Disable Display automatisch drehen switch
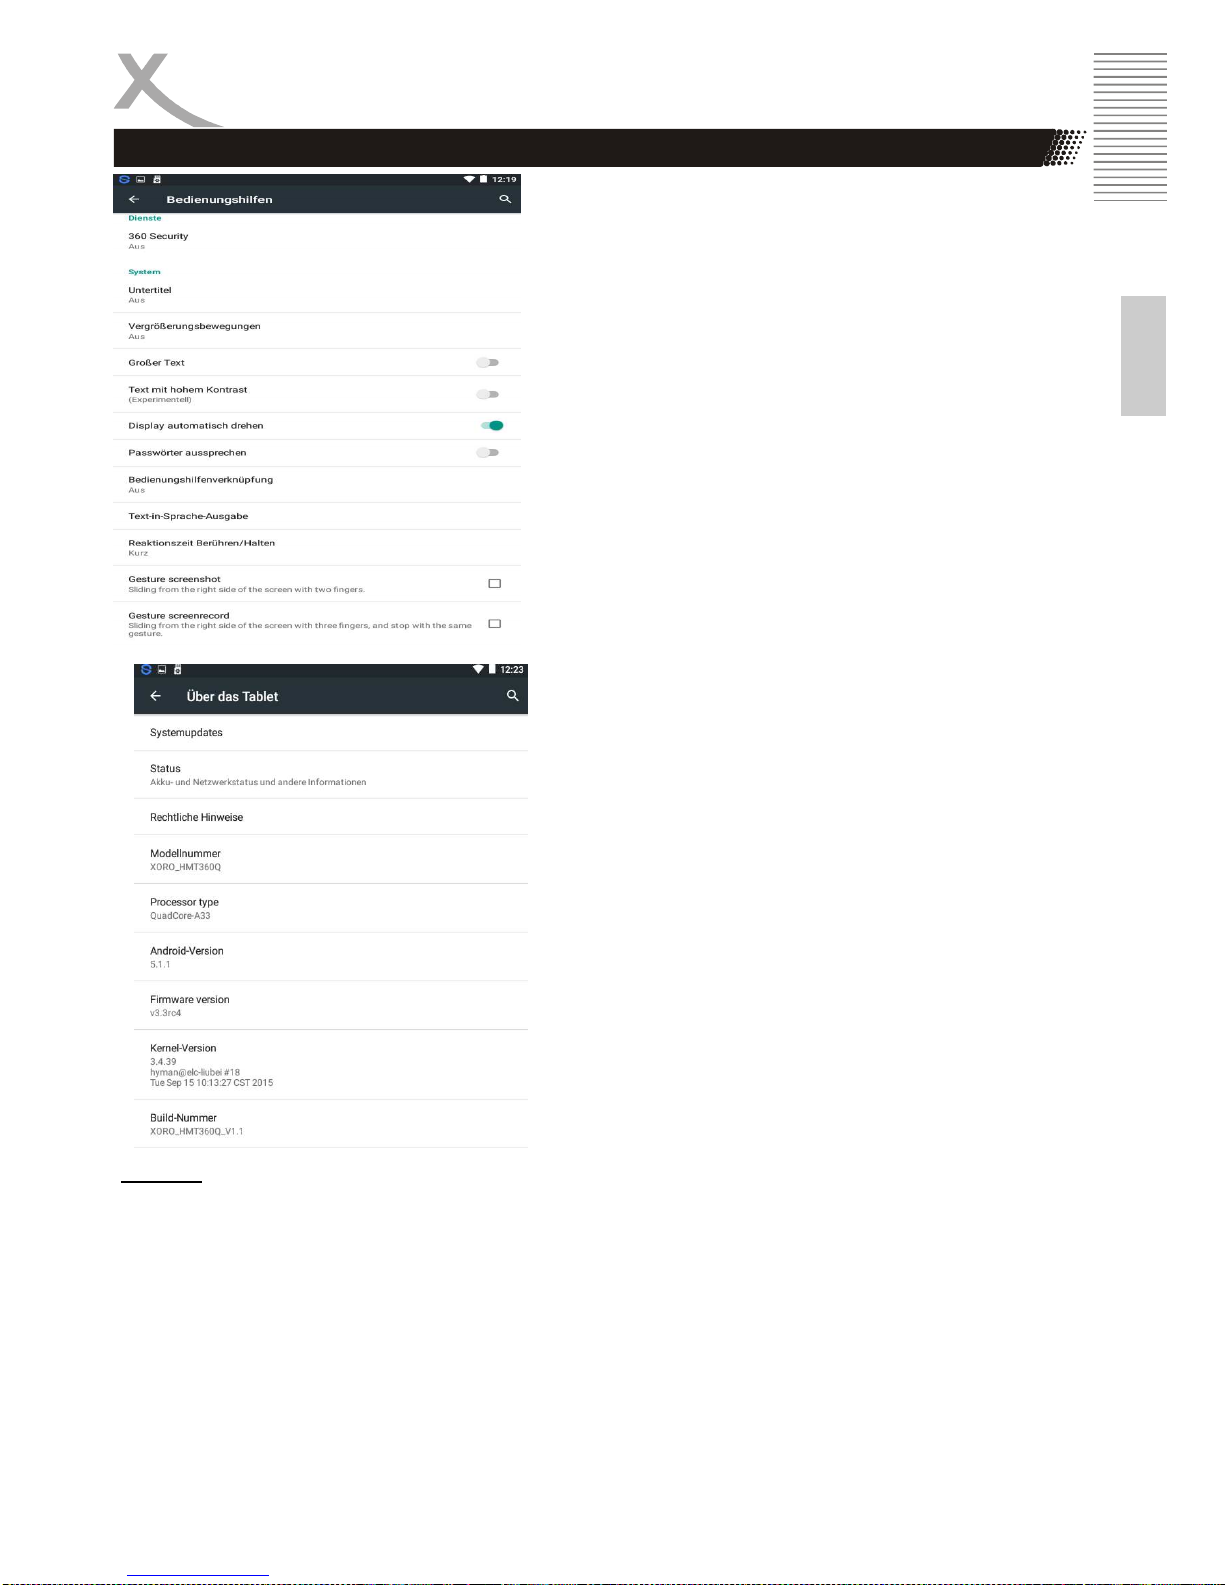1225x1585 pixels. click(492, 425)
